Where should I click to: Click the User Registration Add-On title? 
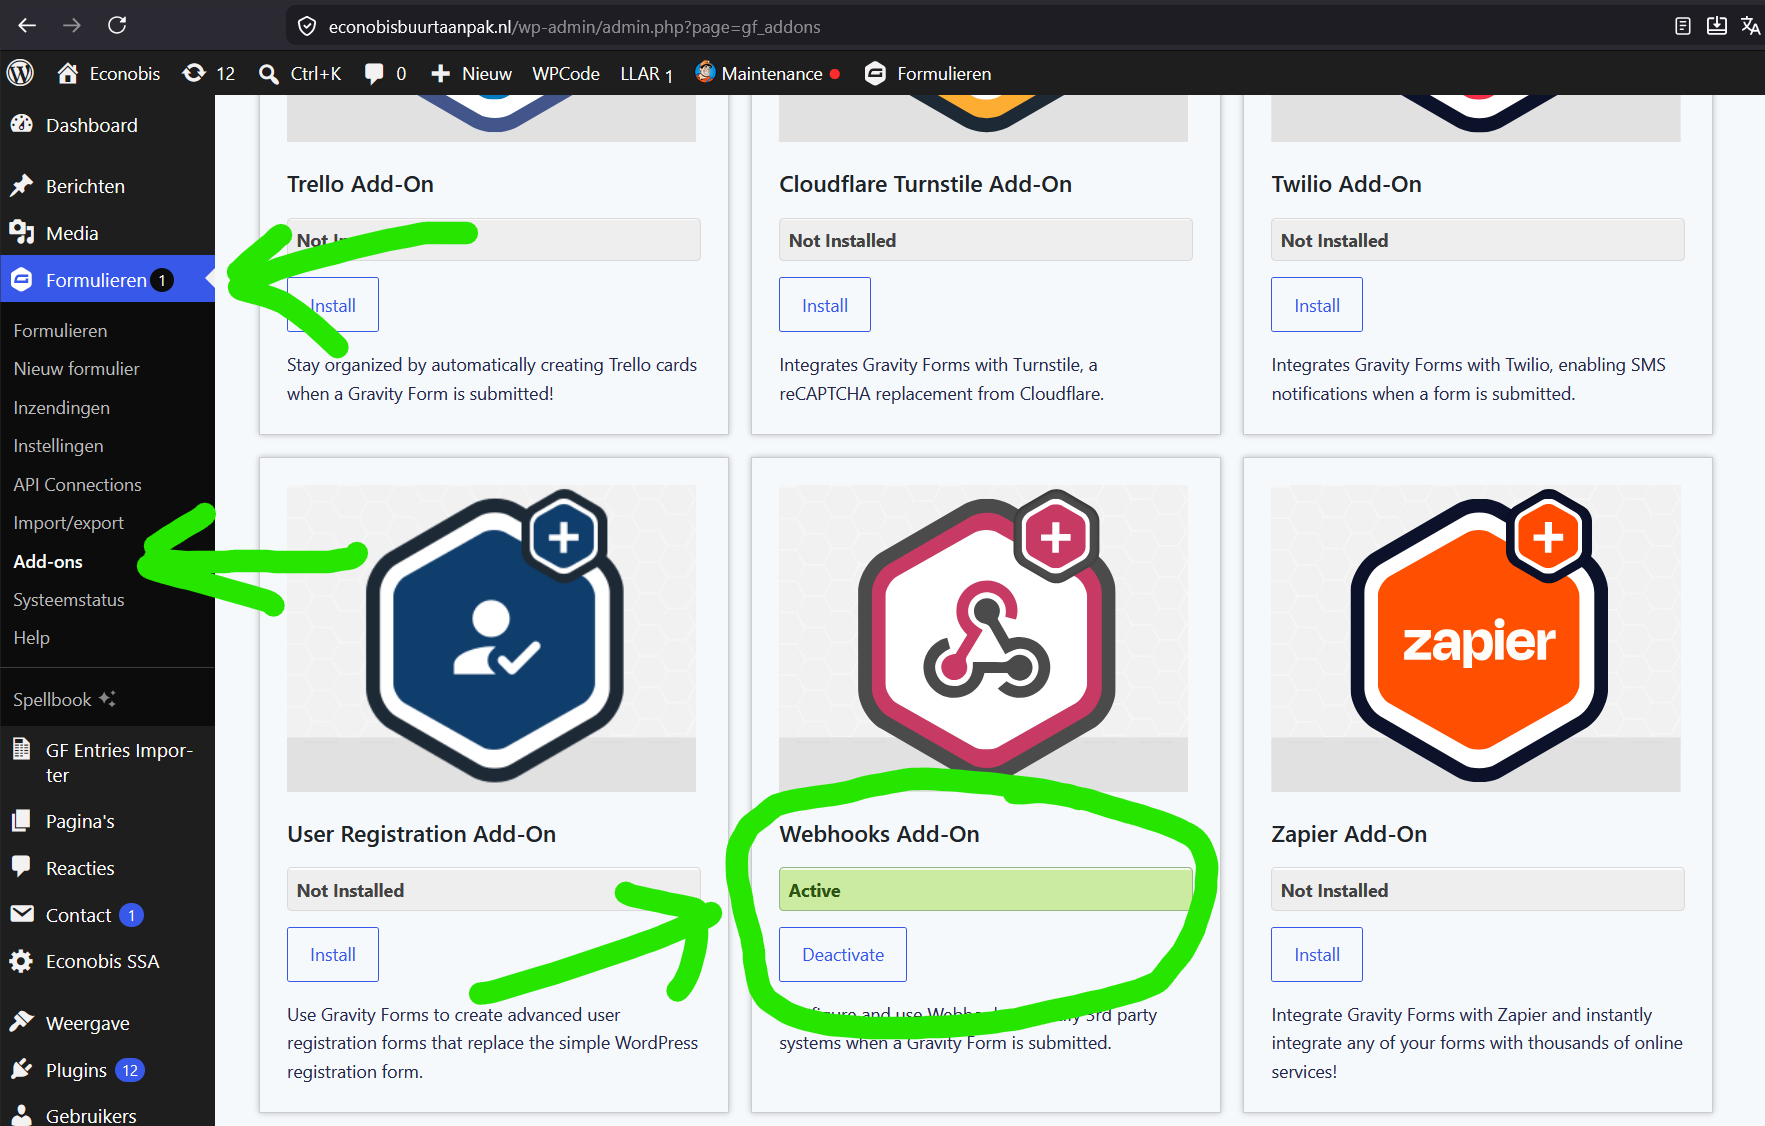(x=421, y=834)
